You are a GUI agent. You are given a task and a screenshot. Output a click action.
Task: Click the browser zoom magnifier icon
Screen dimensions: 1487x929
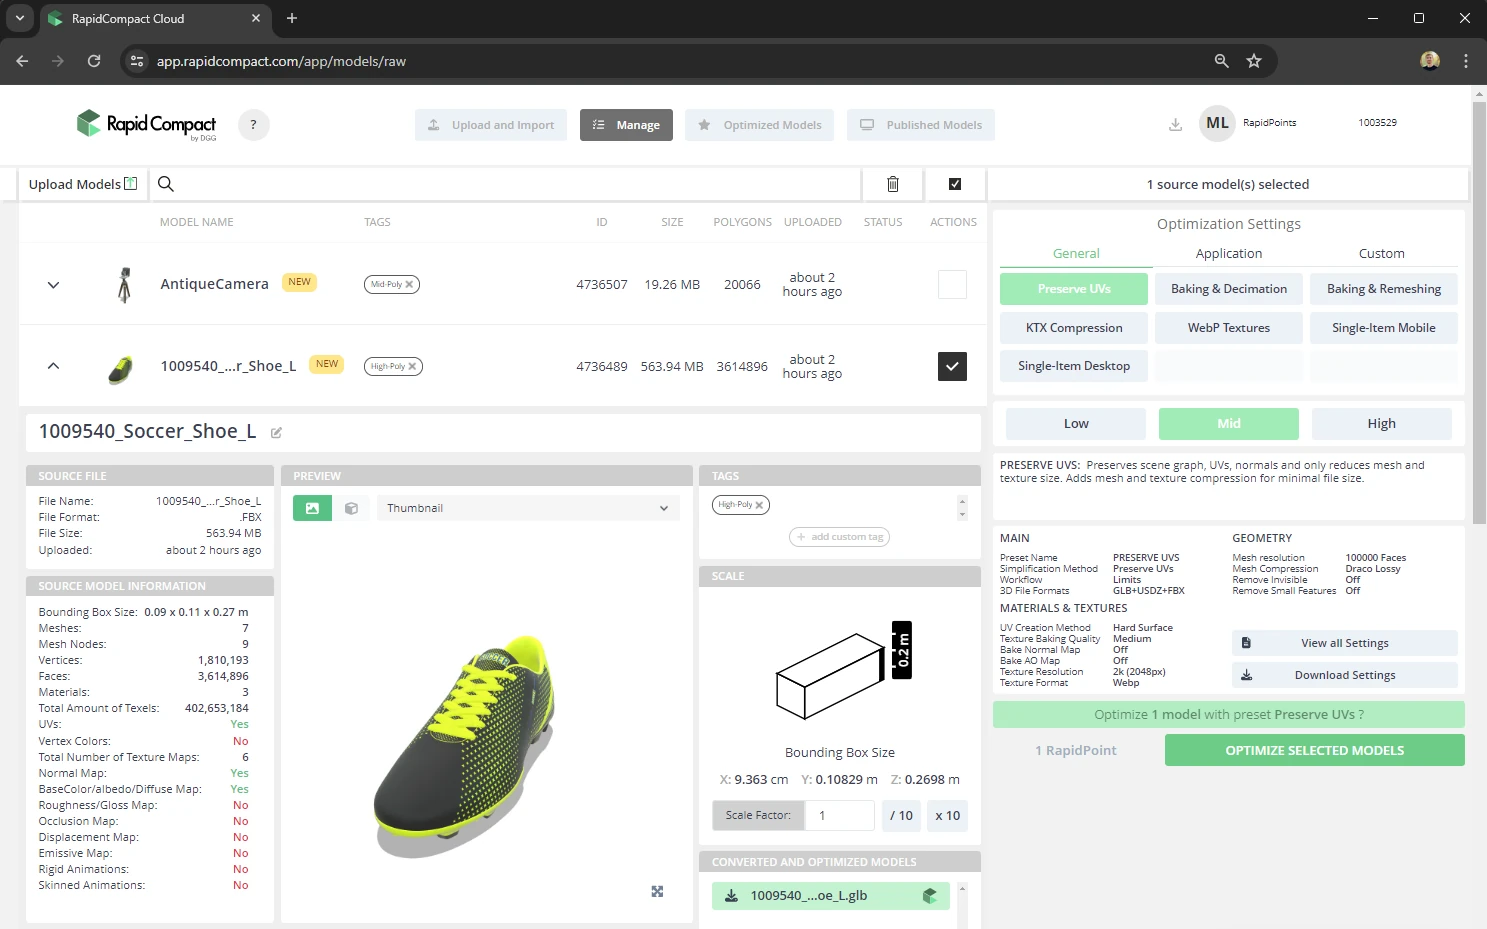(1221, 61)
